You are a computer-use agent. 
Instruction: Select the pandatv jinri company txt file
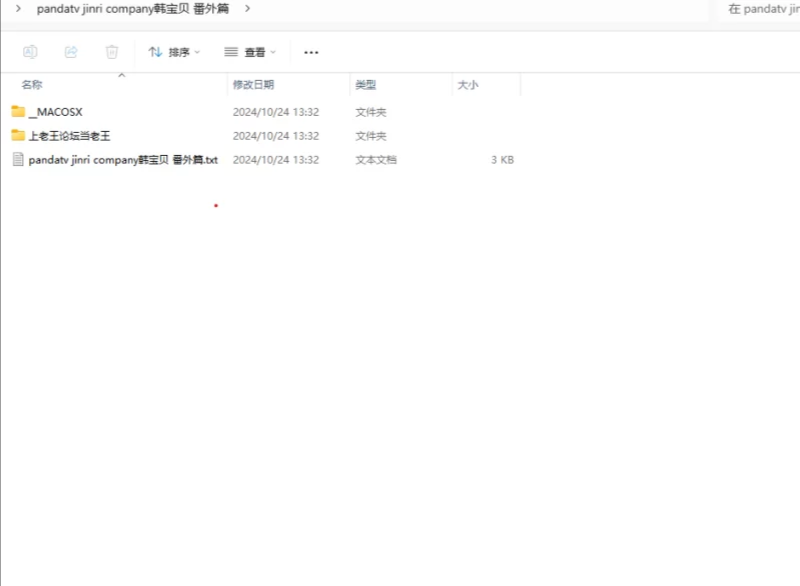click(x=123, y=160)
